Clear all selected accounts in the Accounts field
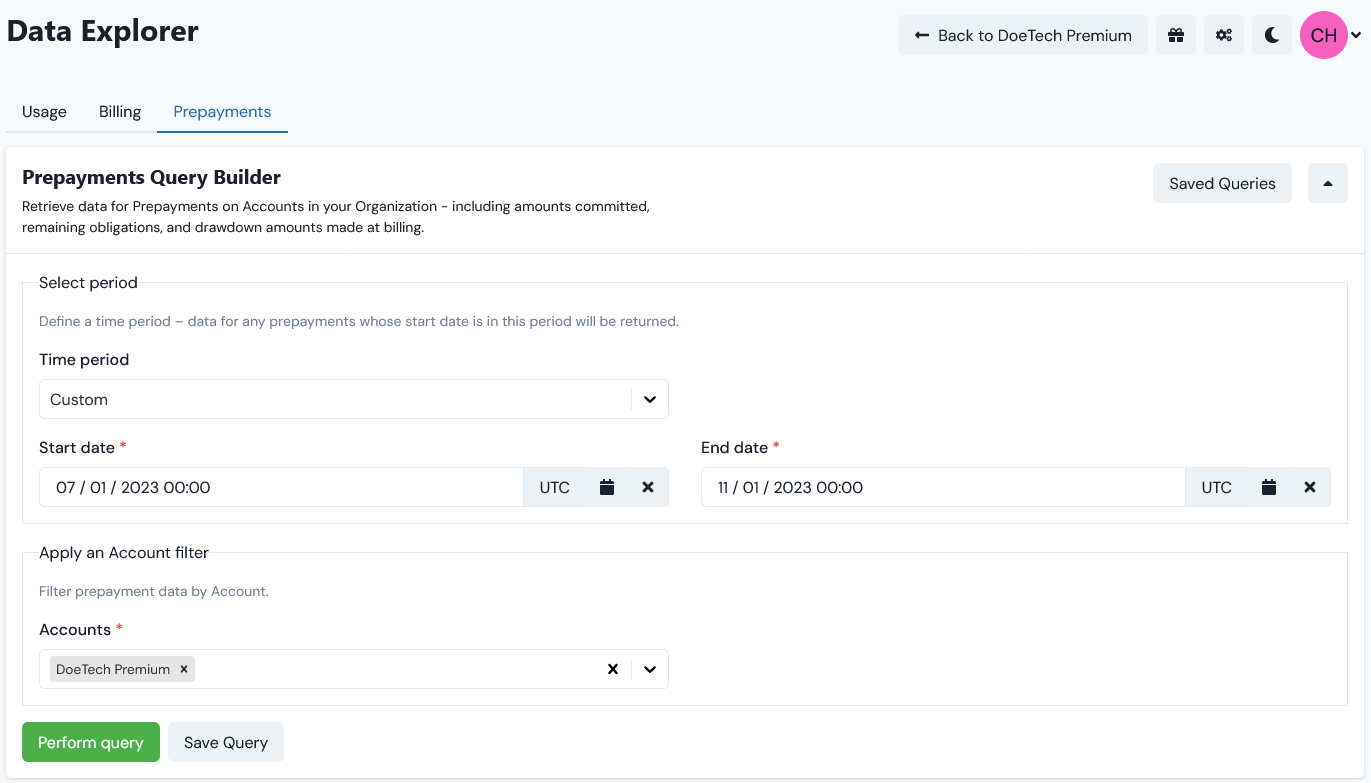The height and width of the screenshot is (783, 1371). pyautogui.click(x=613, y=669)
